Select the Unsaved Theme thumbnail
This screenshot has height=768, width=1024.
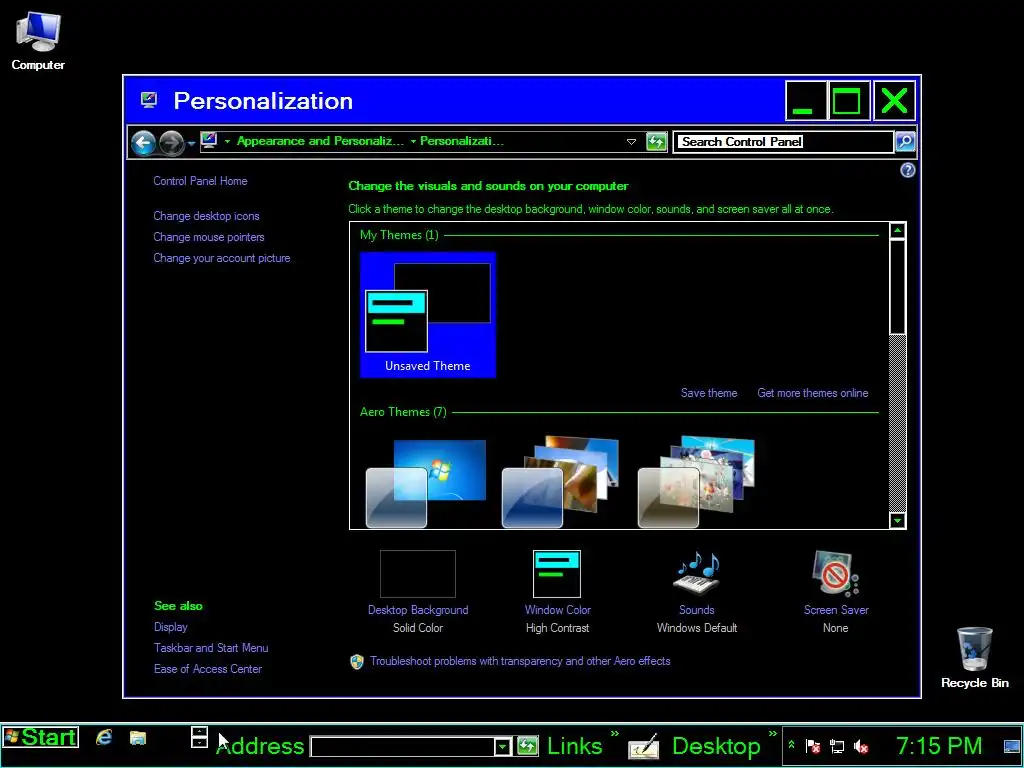[x=428, y=314]
